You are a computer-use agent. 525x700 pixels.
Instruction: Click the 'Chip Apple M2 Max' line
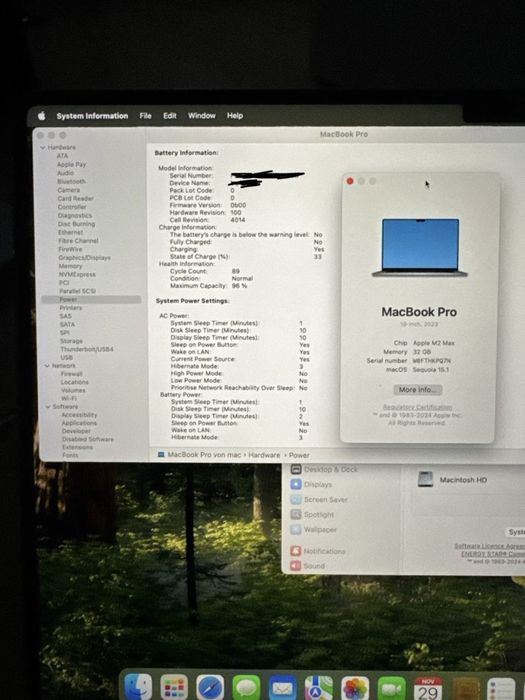coord(424,343)
